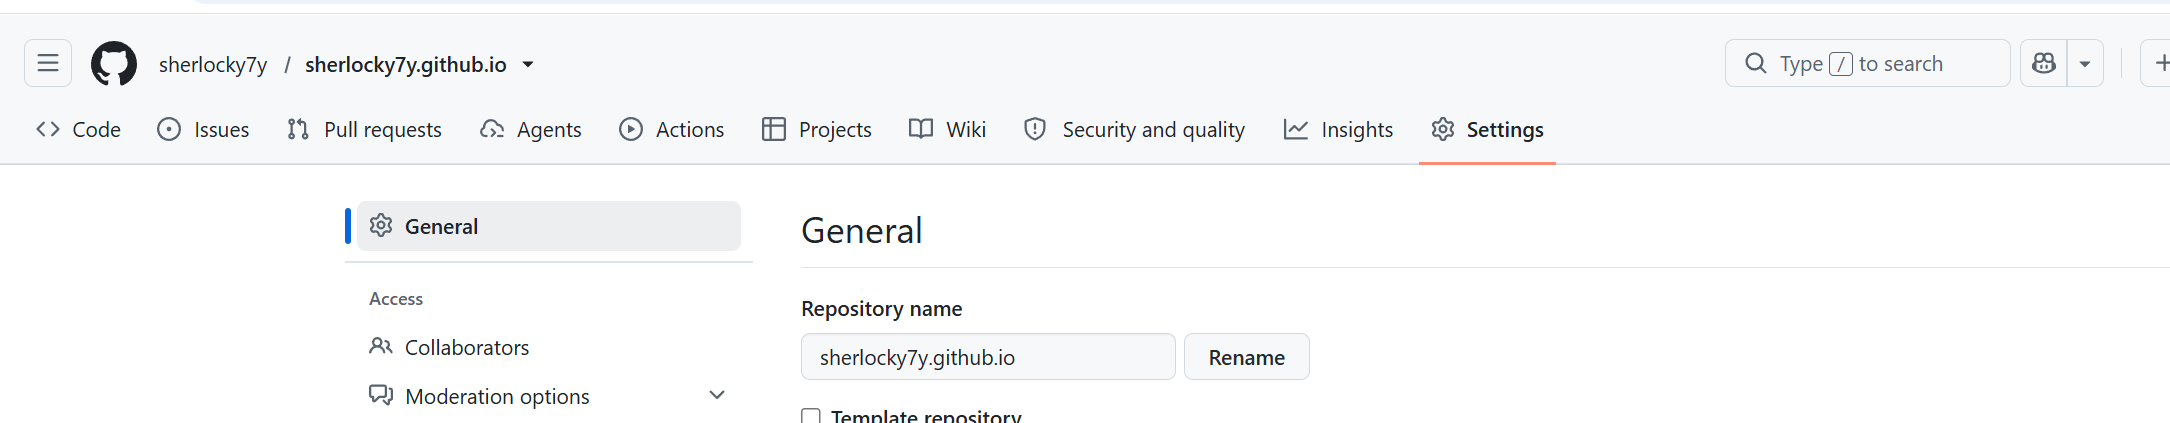Screen dimensions: 2170x423
Task: Open the Wiki tab
Action: pyautogui.click(x=947, y=129)
